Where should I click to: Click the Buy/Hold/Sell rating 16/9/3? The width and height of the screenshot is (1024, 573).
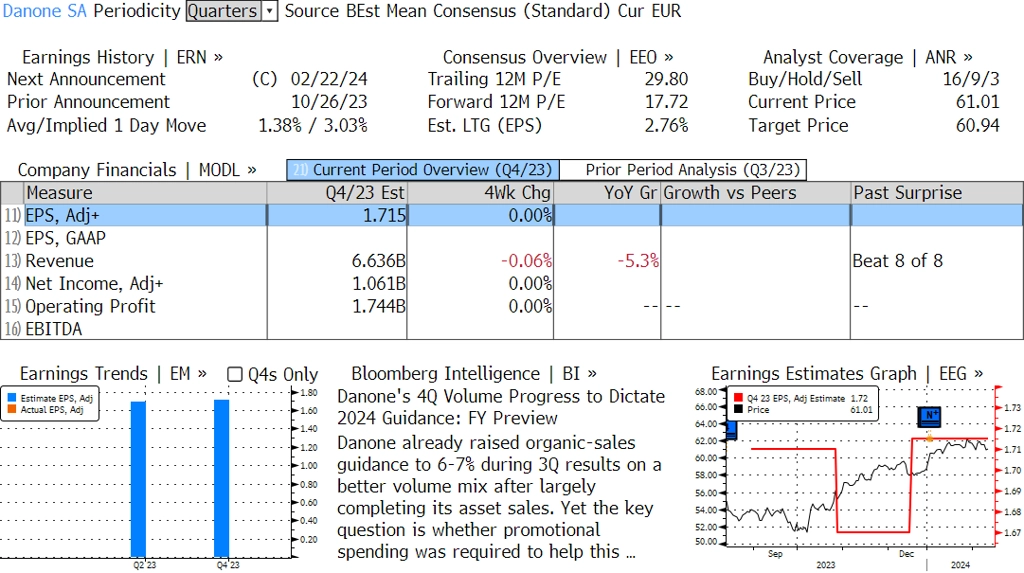point(970,79)
